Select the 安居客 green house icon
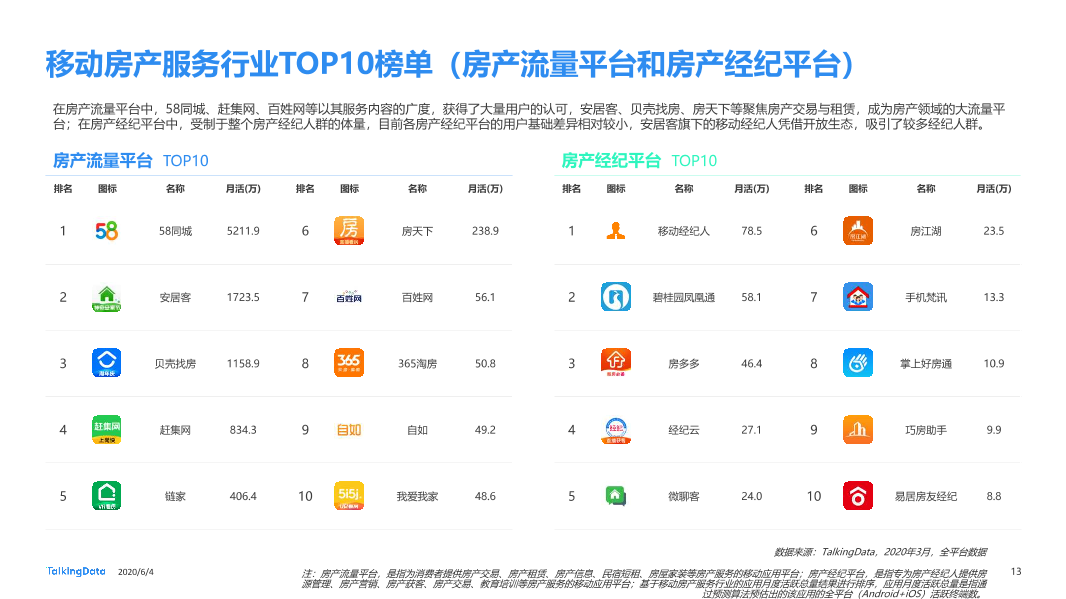Viewport: 1066px width, 599px height. click(105, 296)
